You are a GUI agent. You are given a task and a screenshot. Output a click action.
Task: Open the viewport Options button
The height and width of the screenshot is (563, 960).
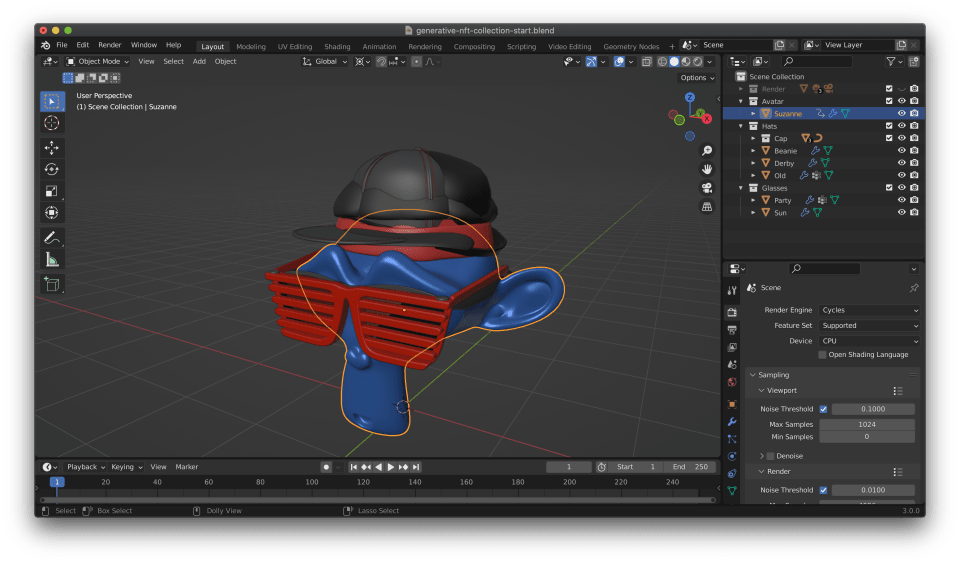pos(696,77)
